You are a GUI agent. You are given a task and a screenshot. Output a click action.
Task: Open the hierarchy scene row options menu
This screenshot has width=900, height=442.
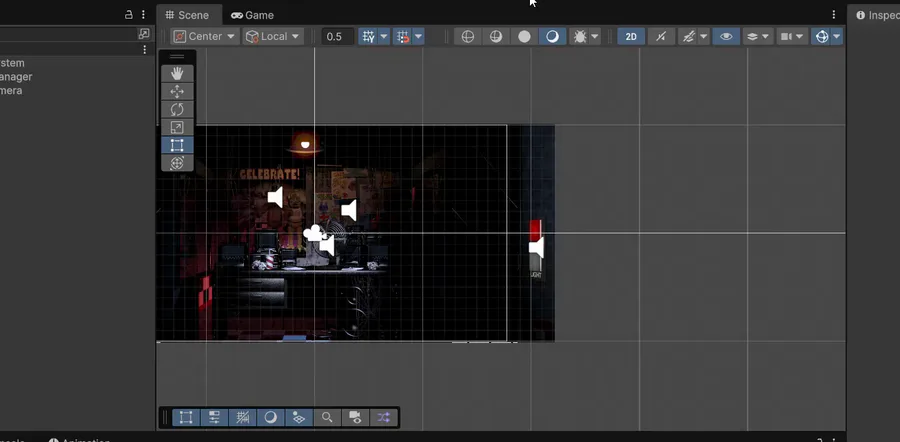(x=145, y=50)
